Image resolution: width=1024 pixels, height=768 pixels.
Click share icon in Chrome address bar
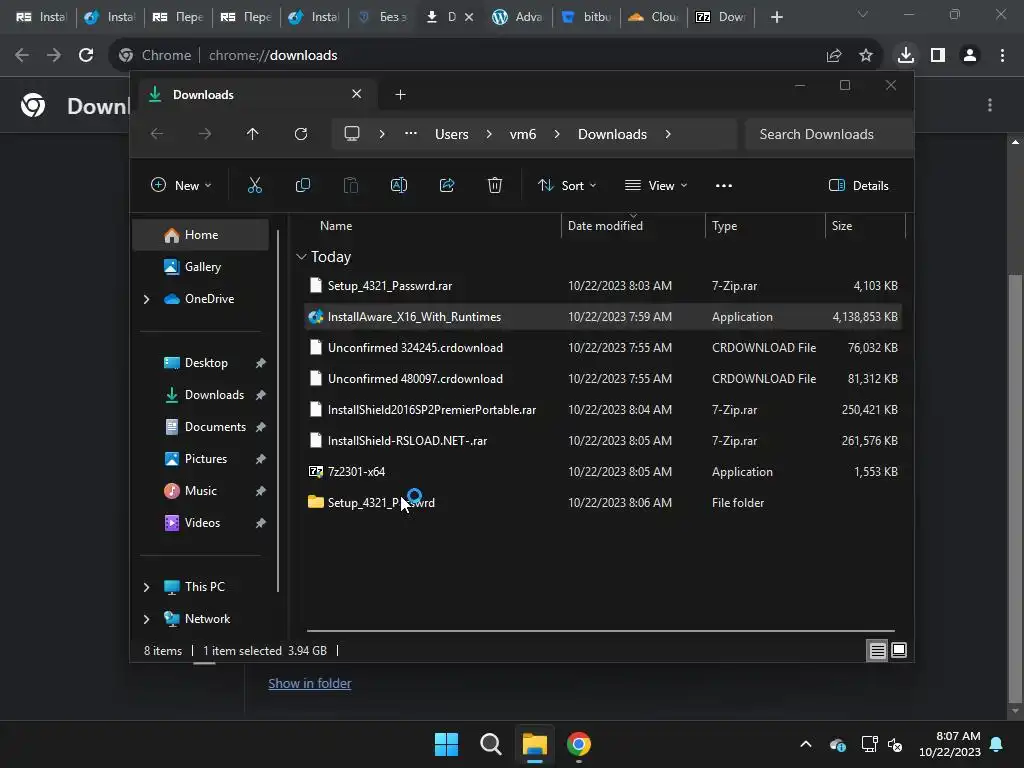point(834,55)
